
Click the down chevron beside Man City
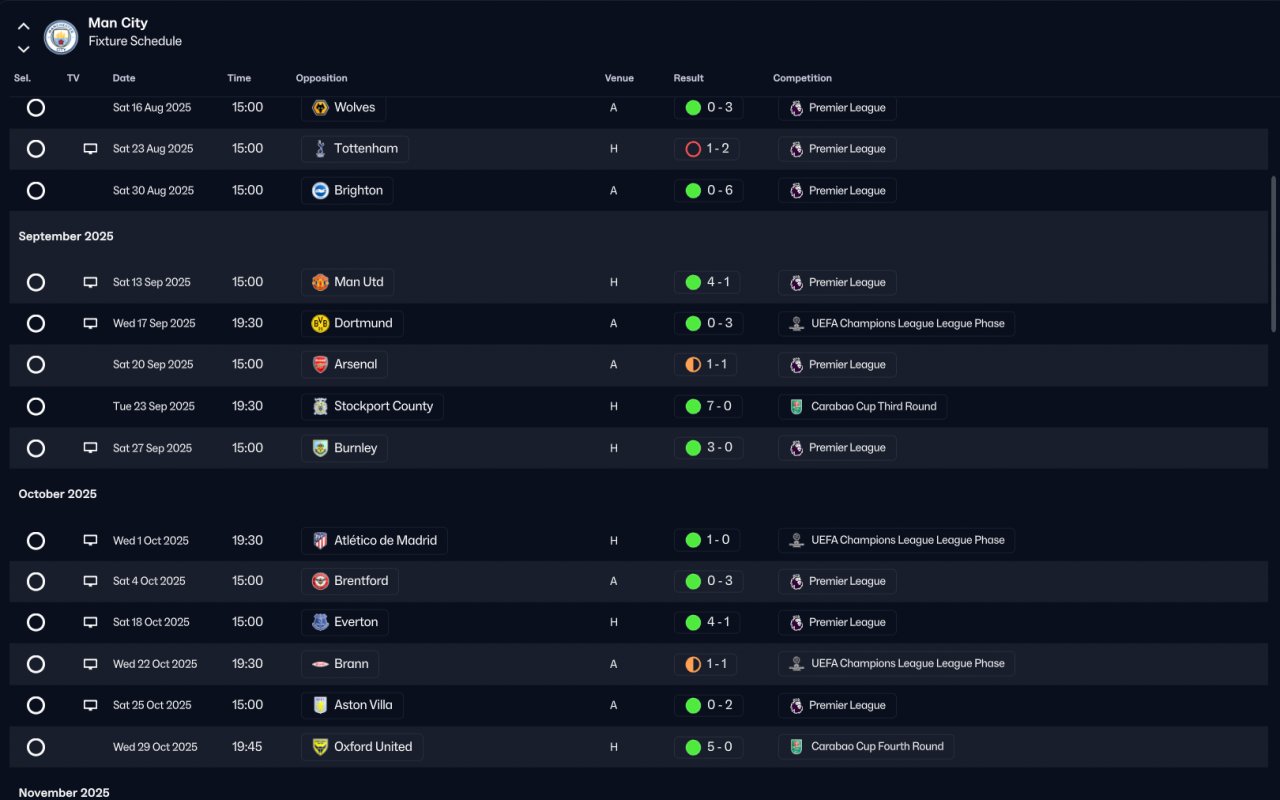24,49
